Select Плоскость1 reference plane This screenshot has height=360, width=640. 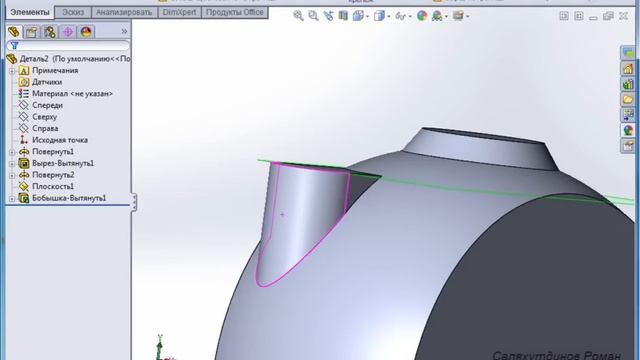pyautogui.click(x=53, y=186)
